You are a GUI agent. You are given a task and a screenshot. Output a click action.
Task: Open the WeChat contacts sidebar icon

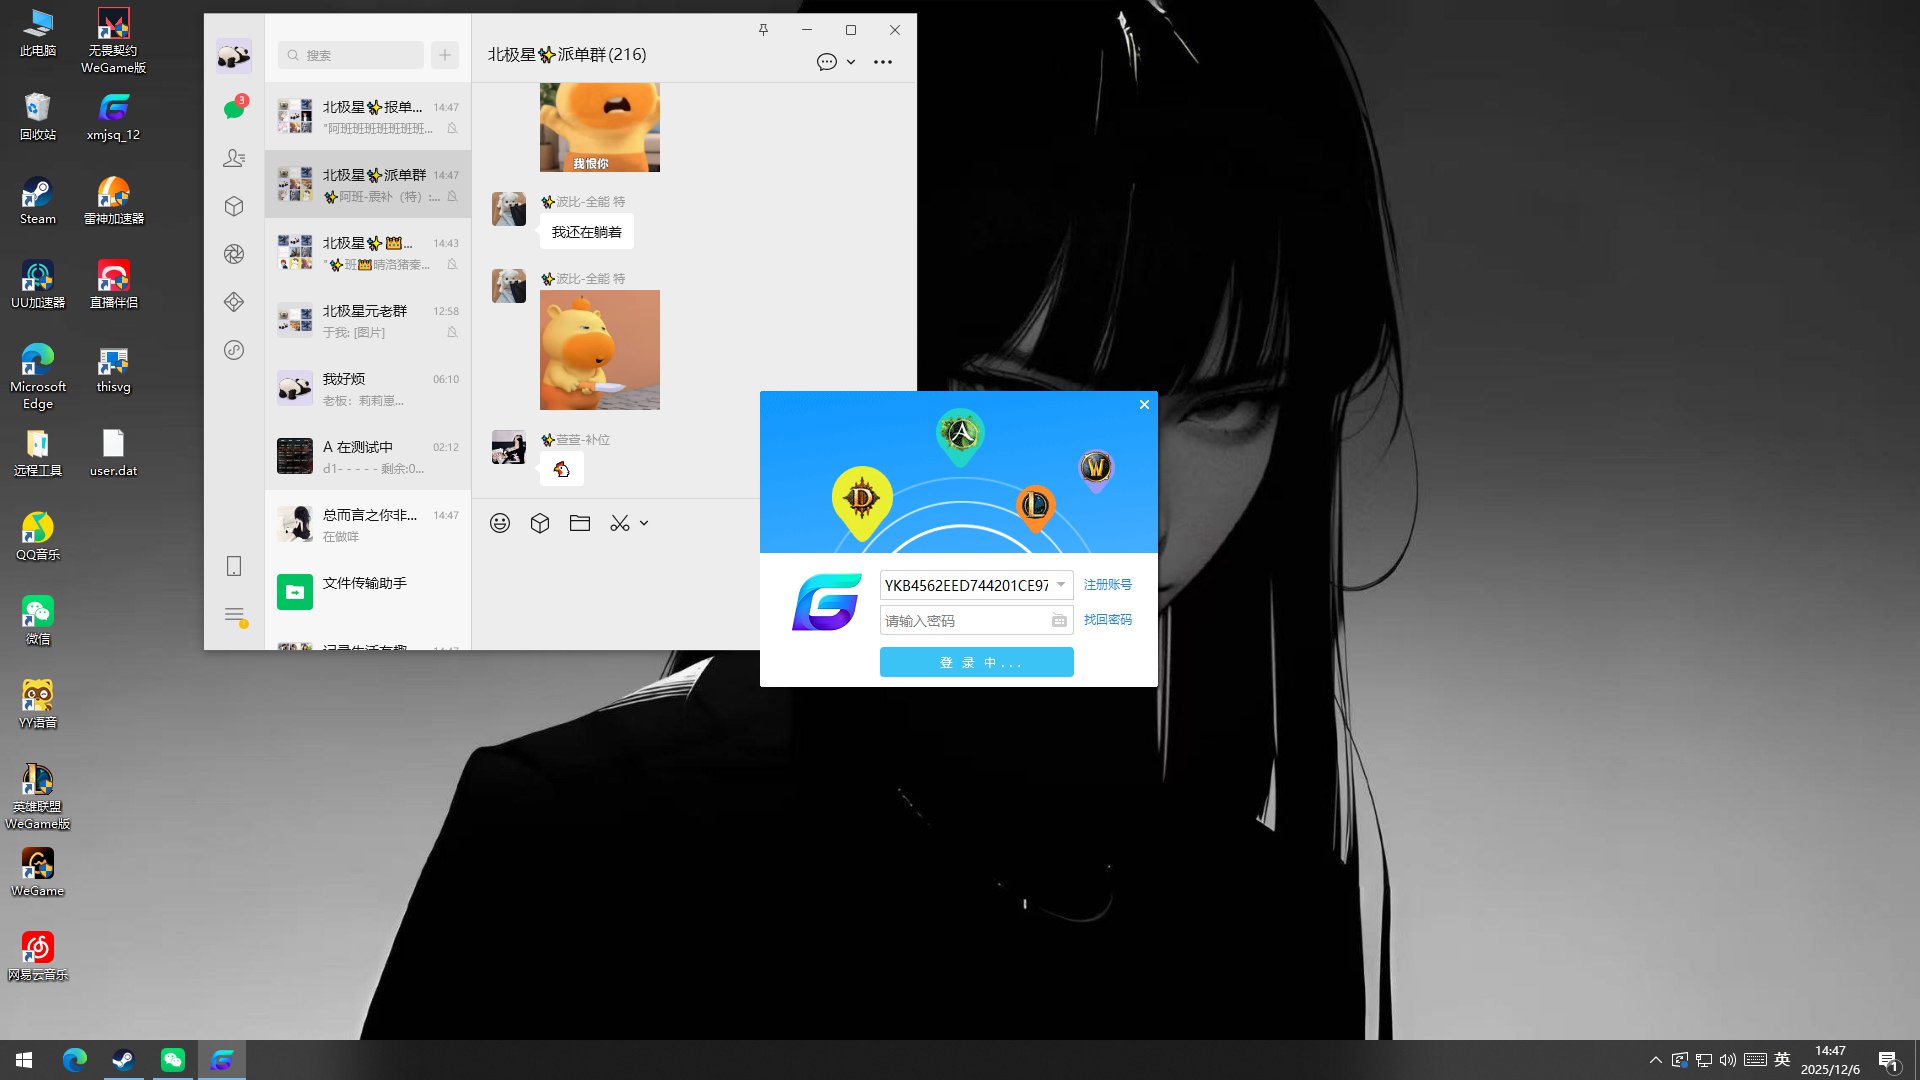click(x=234, y=158)
